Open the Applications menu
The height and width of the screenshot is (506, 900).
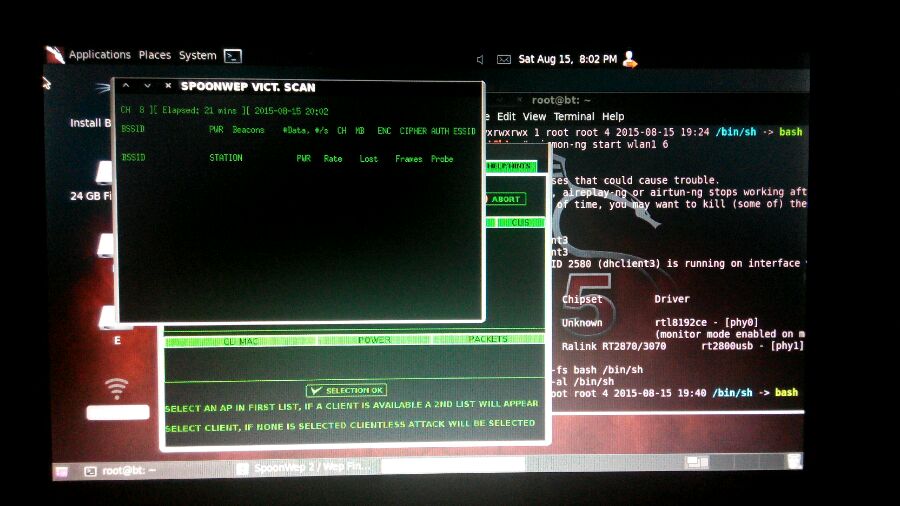click(x=100, y=55)
